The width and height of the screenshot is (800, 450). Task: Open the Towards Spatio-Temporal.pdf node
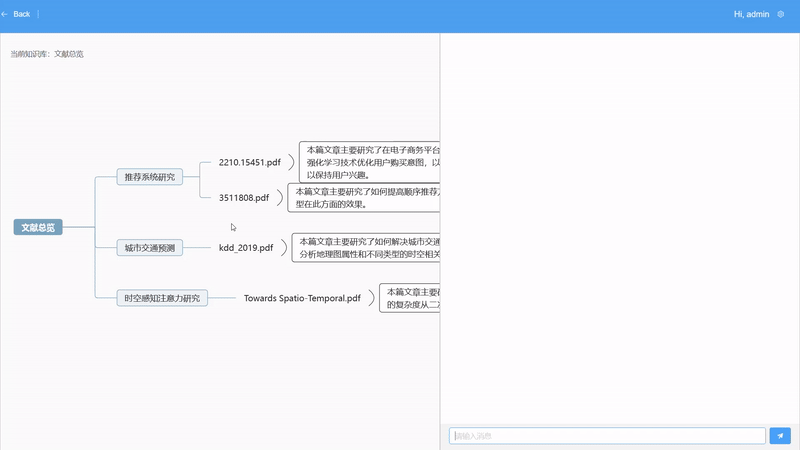[x=302, y=298]
